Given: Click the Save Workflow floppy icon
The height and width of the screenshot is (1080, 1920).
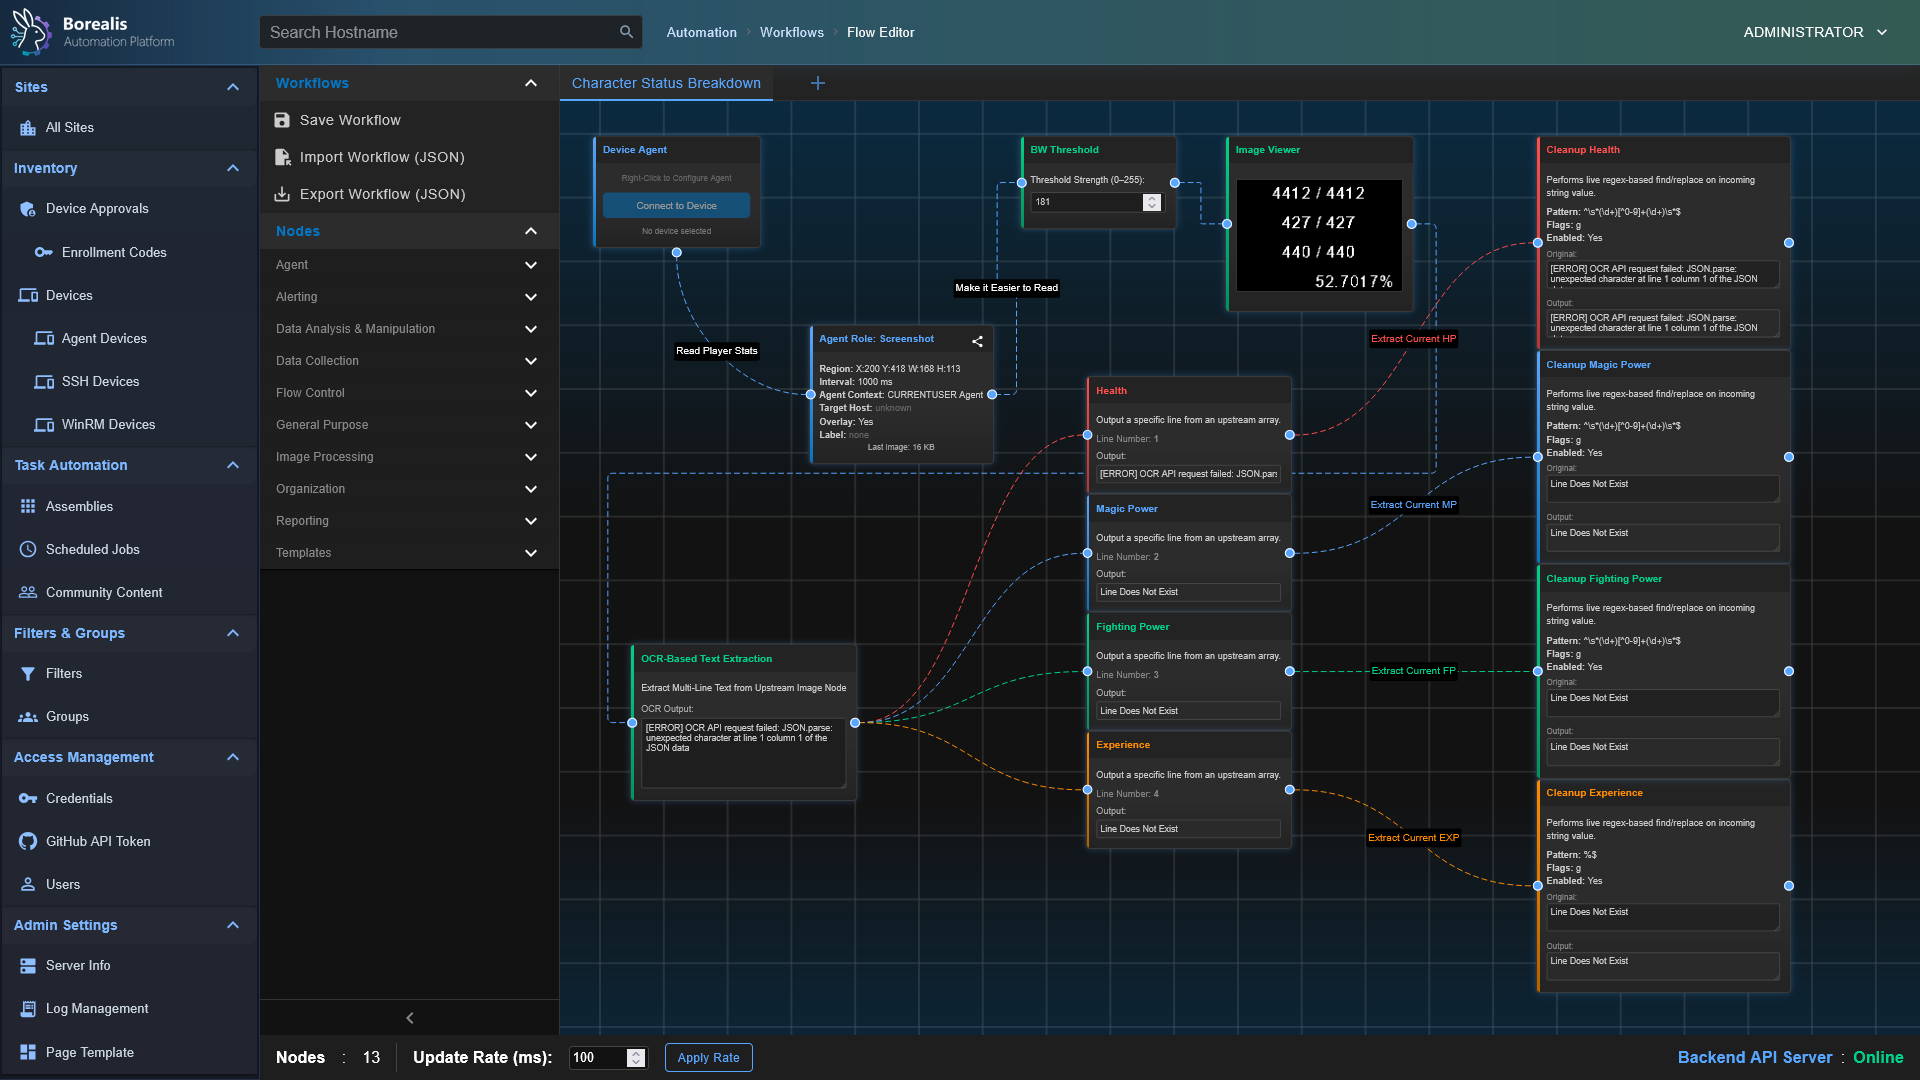Looking at the screenshot, I should coord(282,120).
